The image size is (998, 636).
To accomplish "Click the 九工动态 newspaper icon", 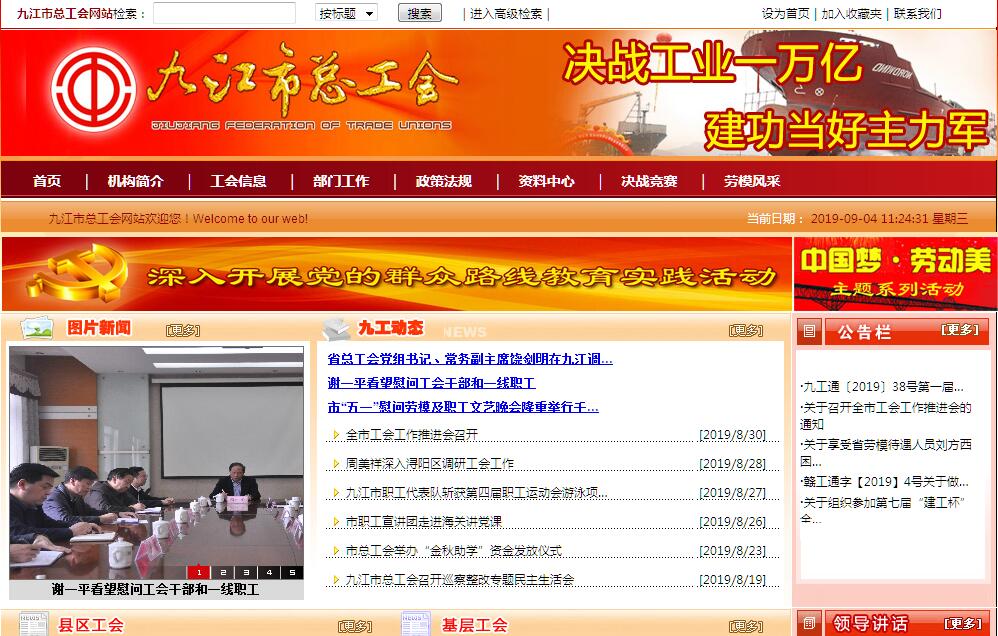I will [x=336, y=328].
